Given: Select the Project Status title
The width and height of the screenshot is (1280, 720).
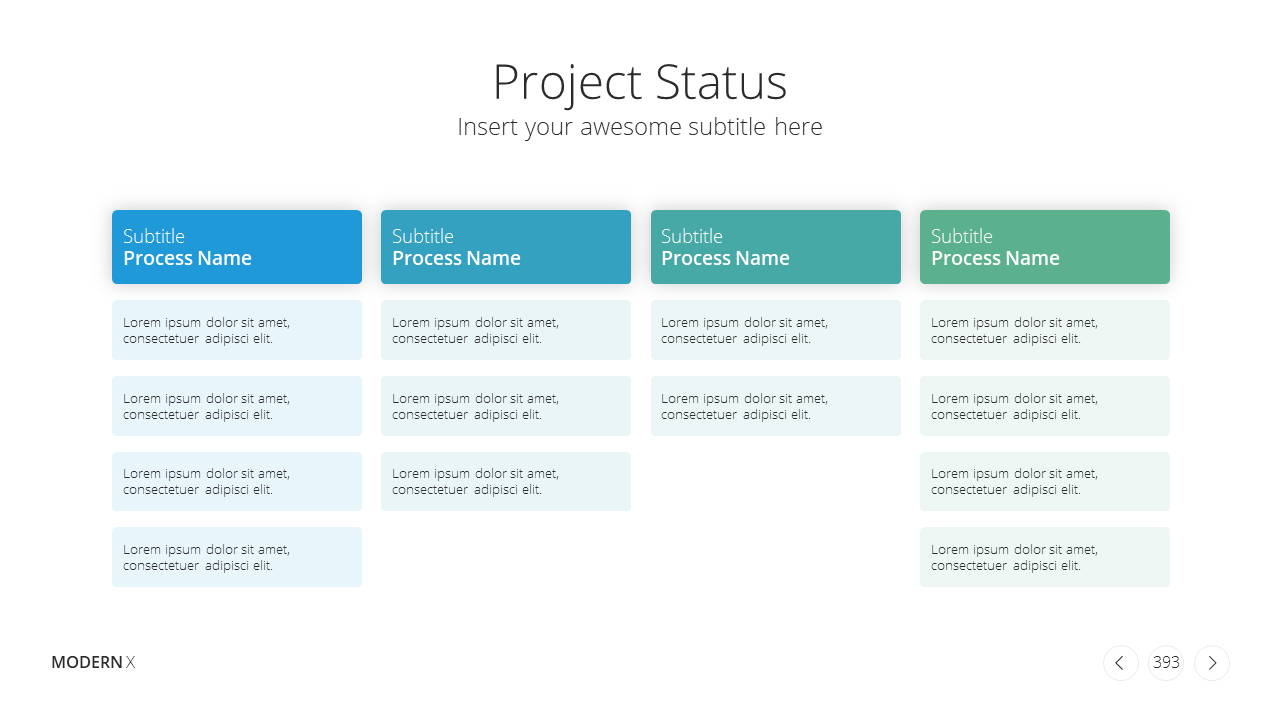Looking at the screenshot, I should tap(640, 82).
